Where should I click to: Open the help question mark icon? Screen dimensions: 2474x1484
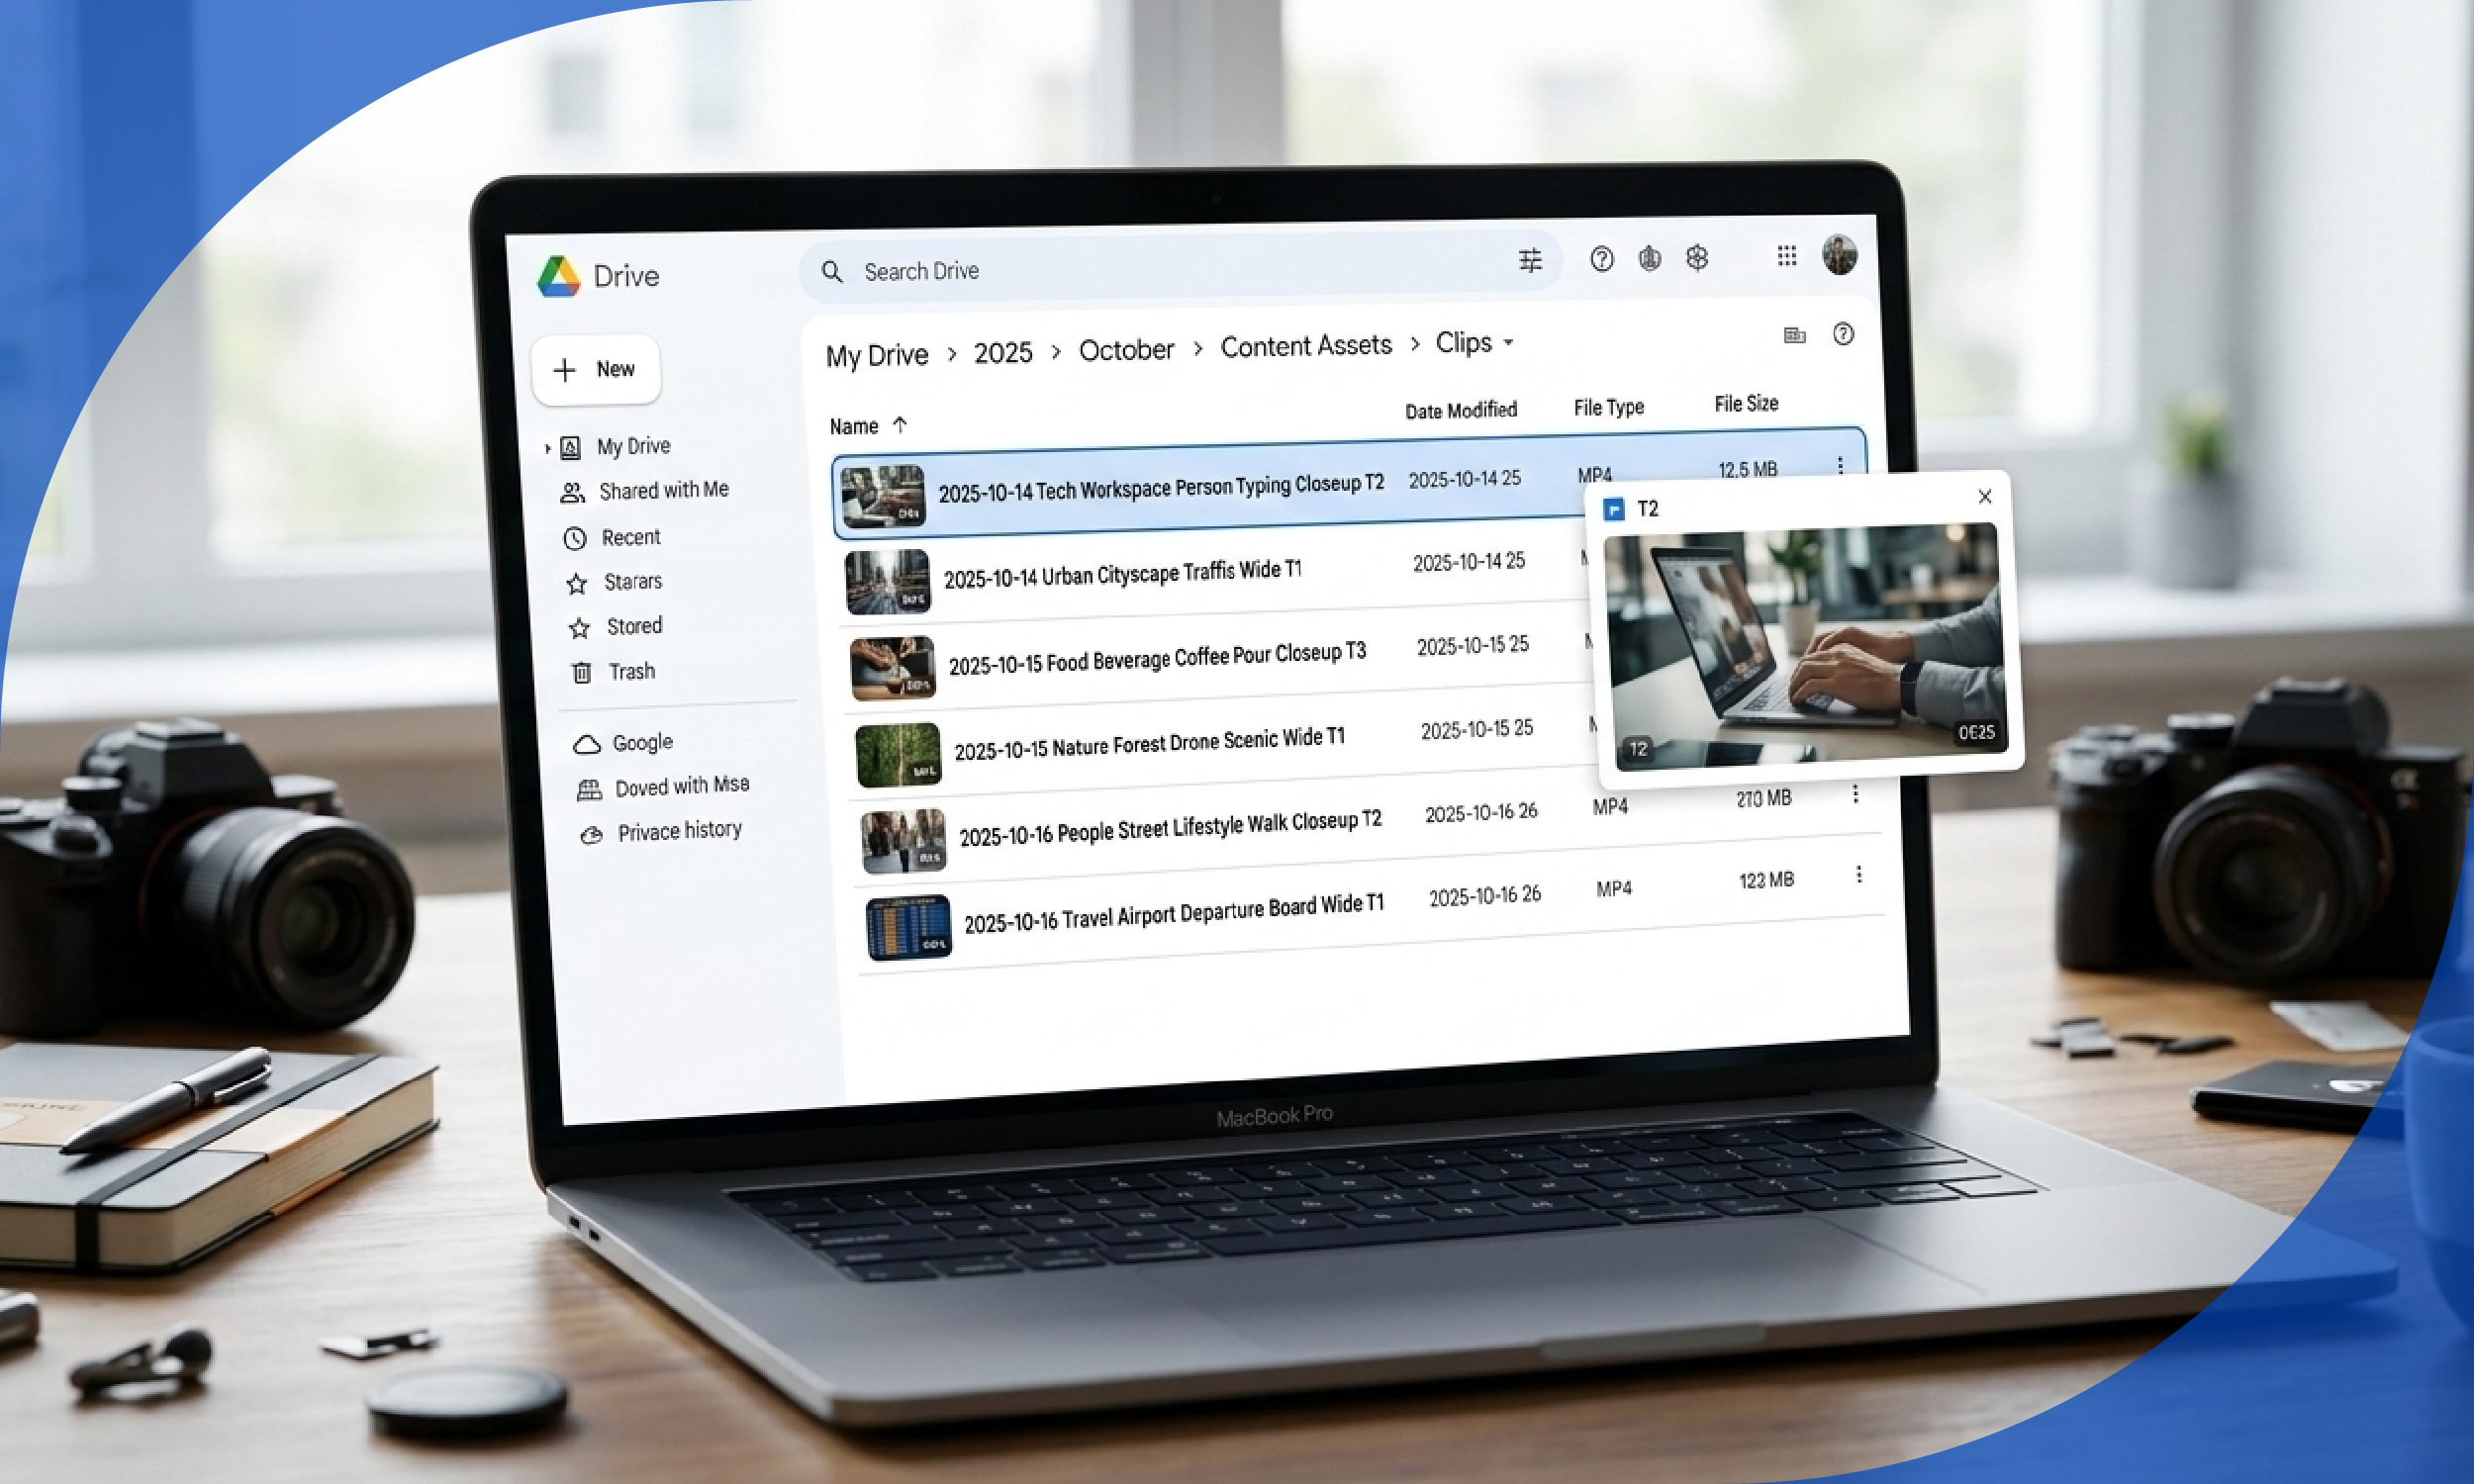(1601, 259)
